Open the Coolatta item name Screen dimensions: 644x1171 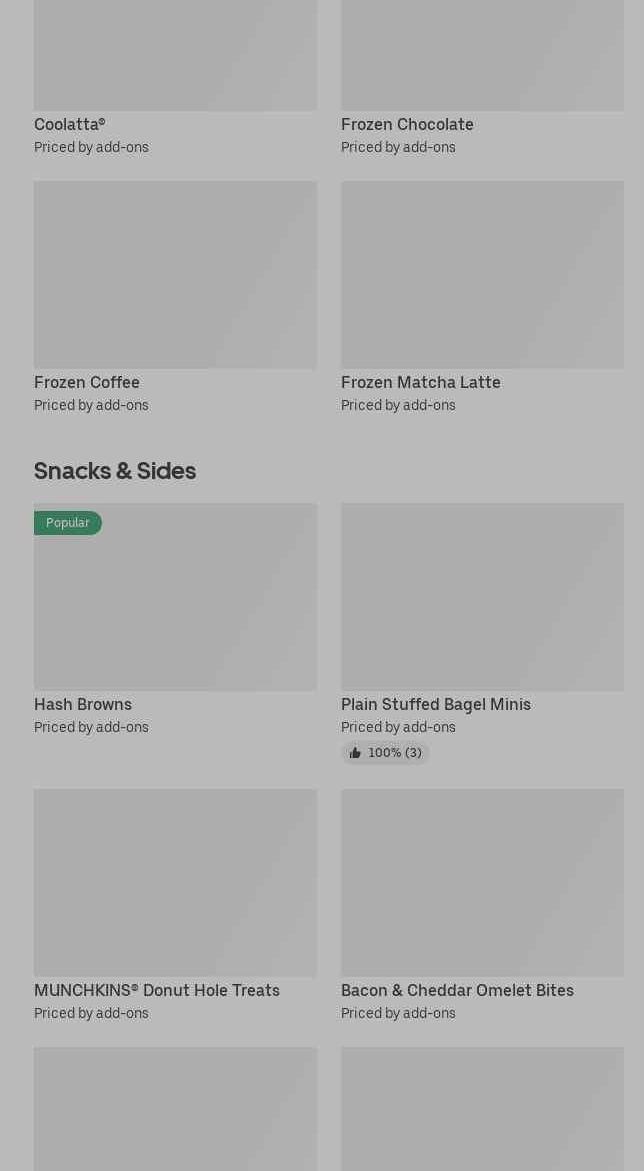click(69, 125)
